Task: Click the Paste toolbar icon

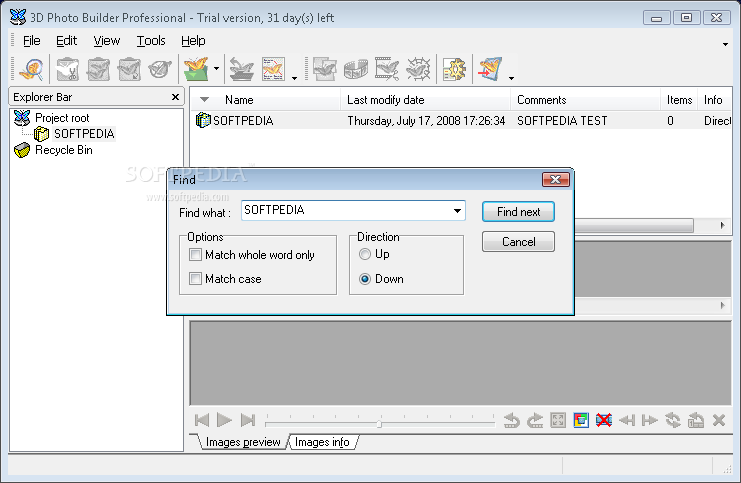Action: point(129,69)
